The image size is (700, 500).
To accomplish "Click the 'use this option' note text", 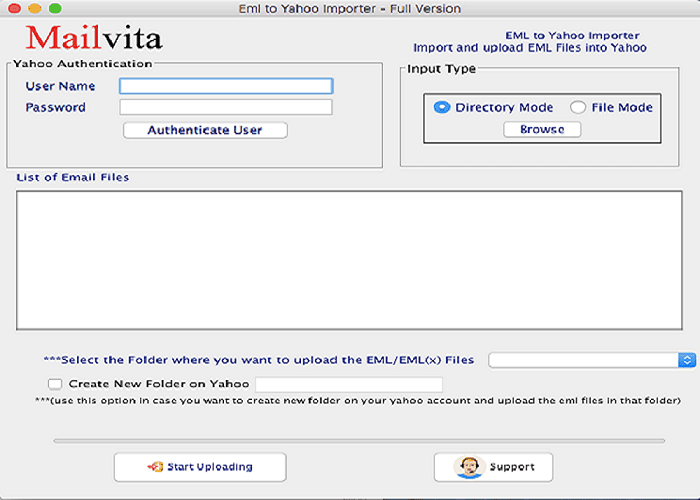I will click(358, 400).
